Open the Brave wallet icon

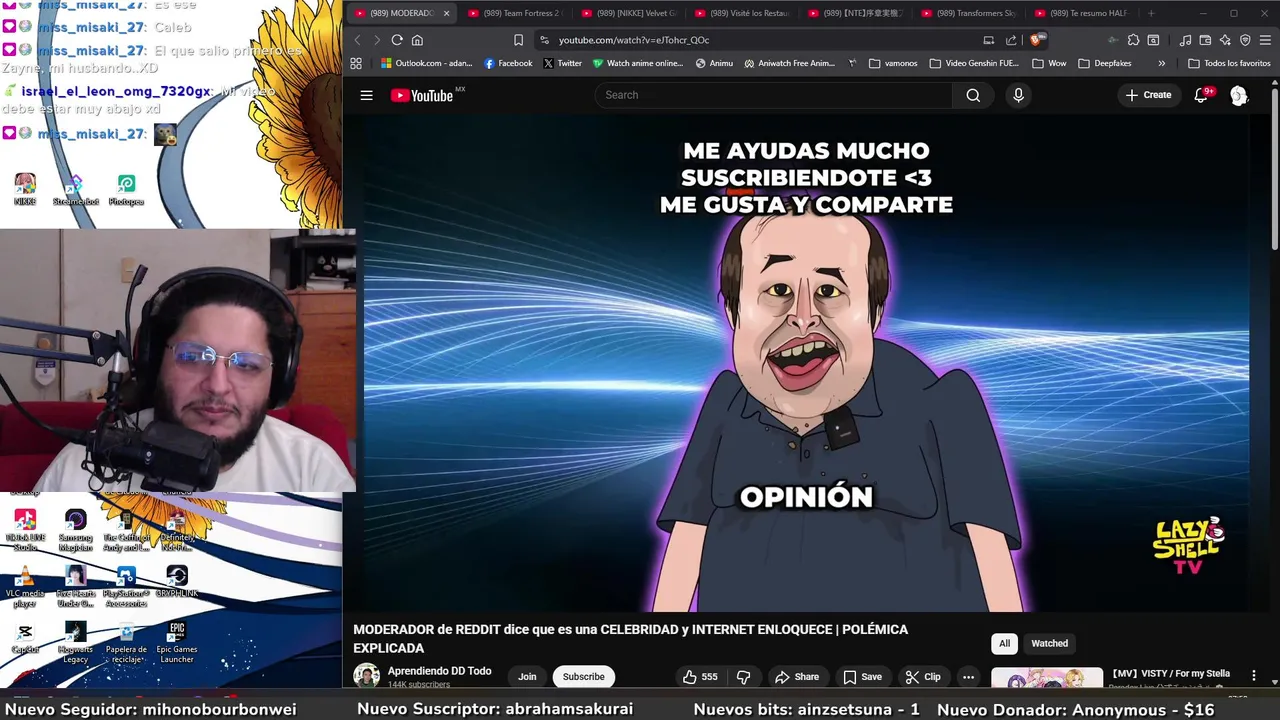coord(1205,40)
